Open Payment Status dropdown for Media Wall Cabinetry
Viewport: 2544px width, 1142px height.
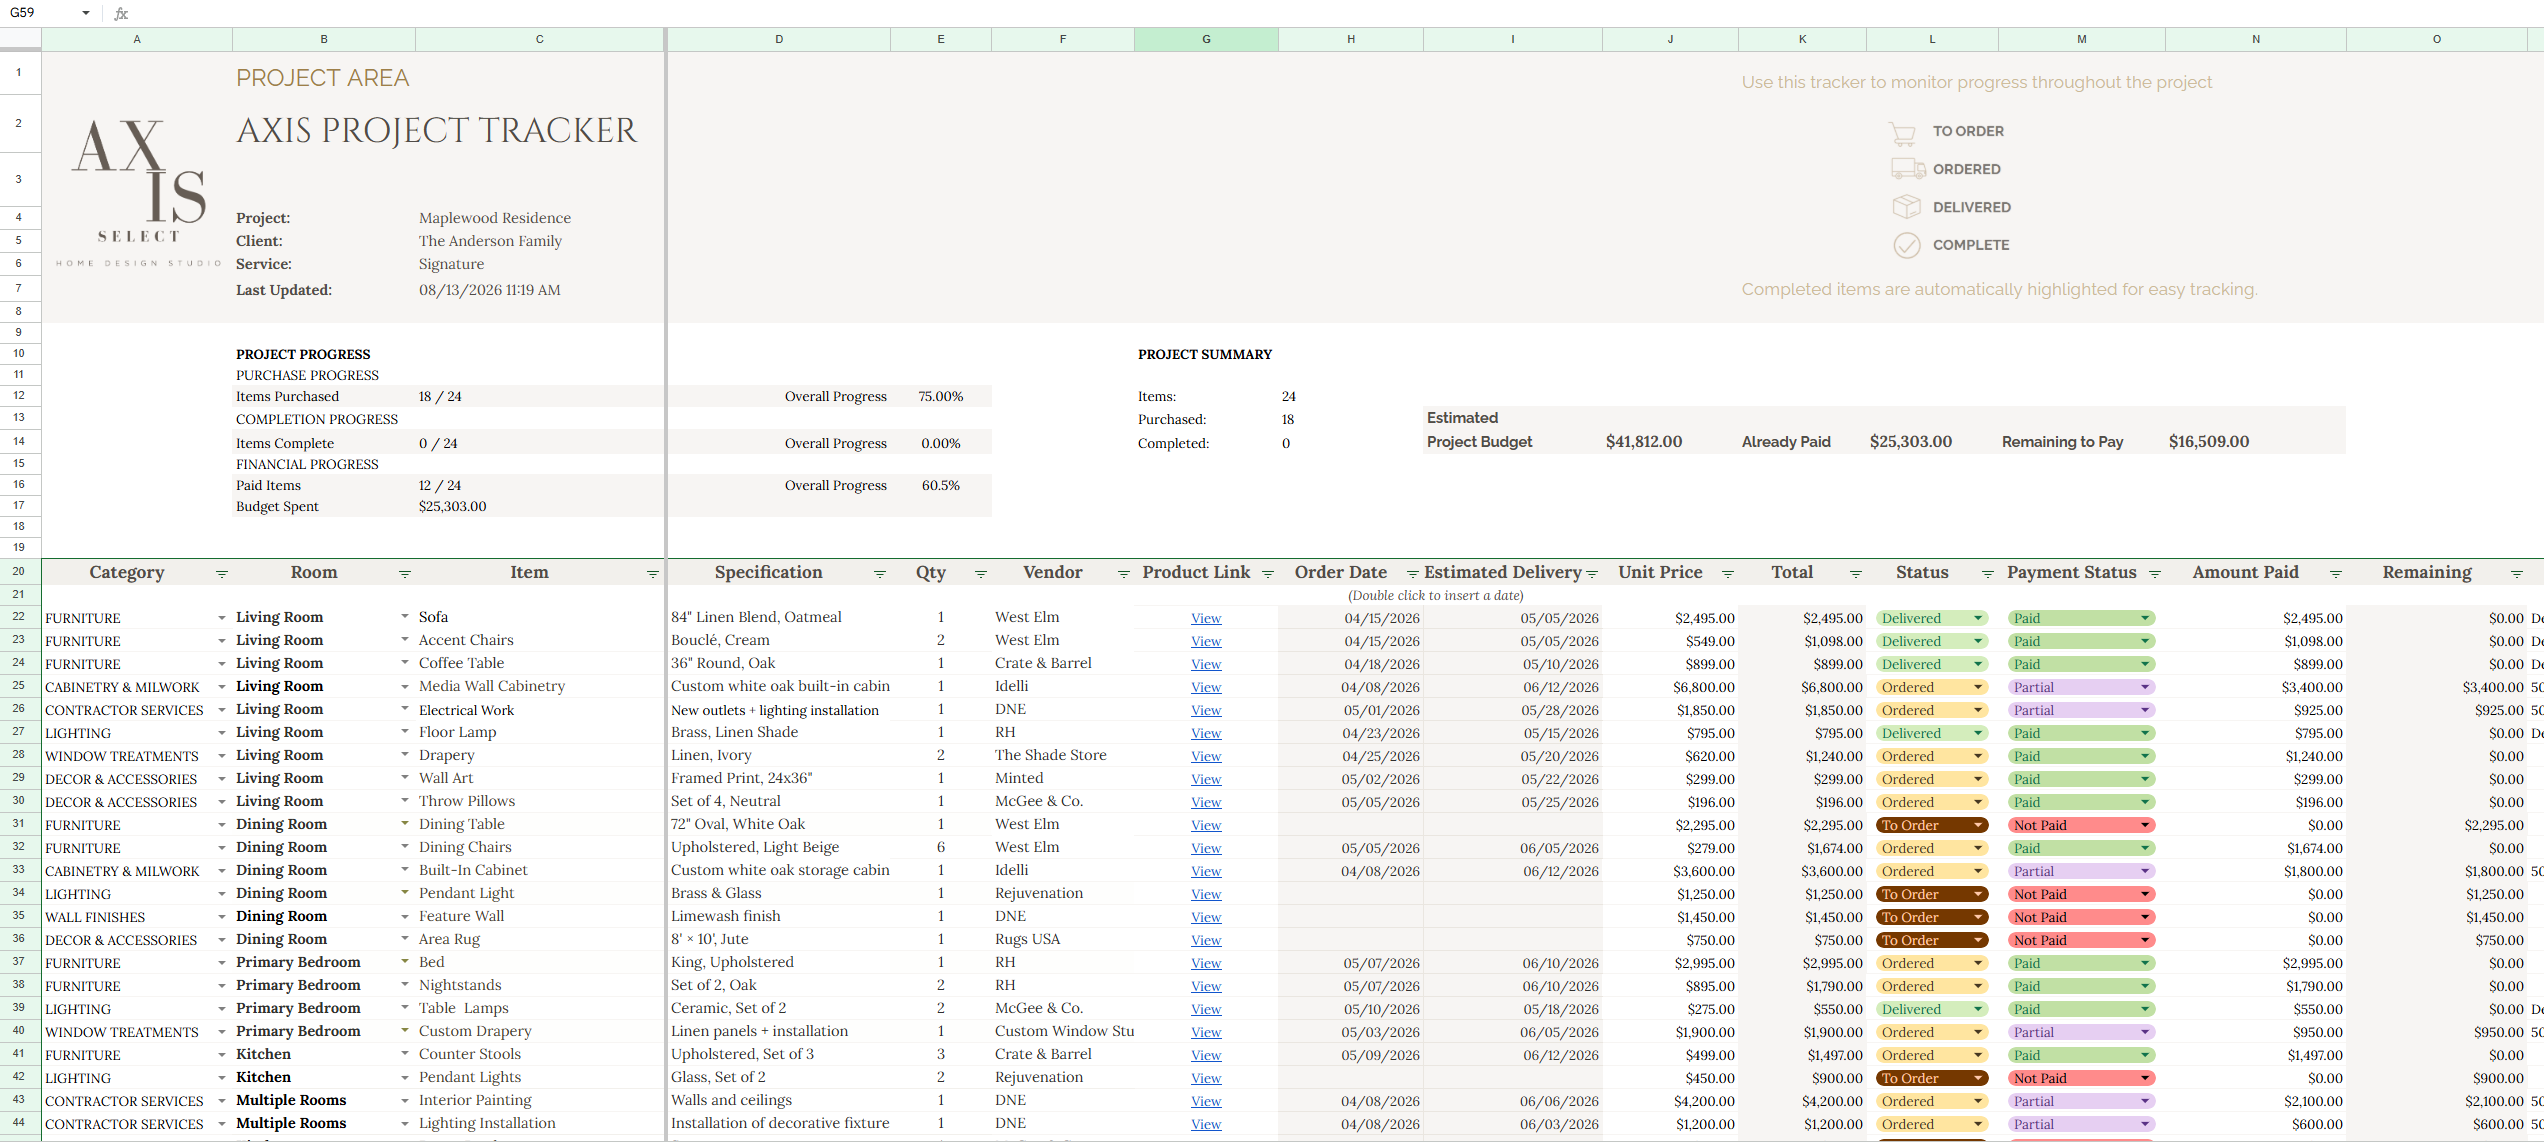(x=2145, y=687)
